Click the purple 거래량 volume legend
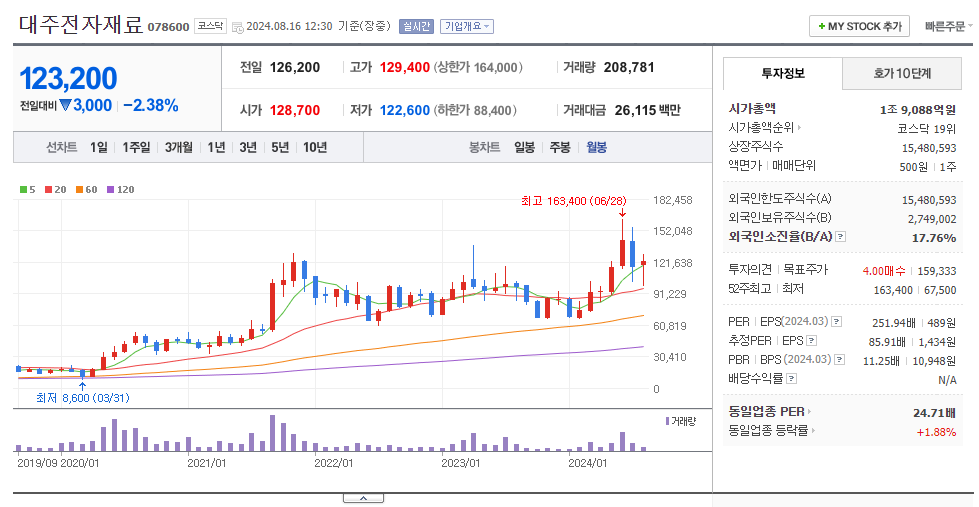Screen dimensions: 979x507 pos(681,421)
